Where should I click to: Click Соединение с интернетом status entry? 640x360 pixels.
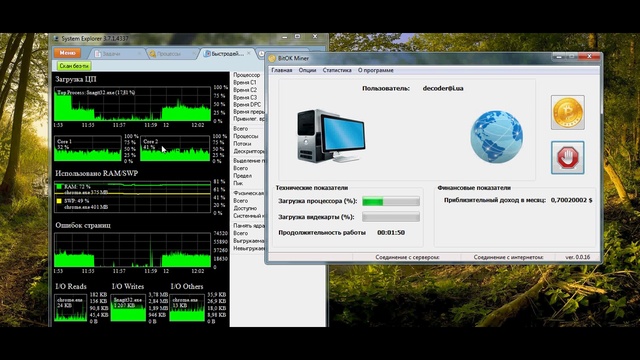(x=509, y=257)
